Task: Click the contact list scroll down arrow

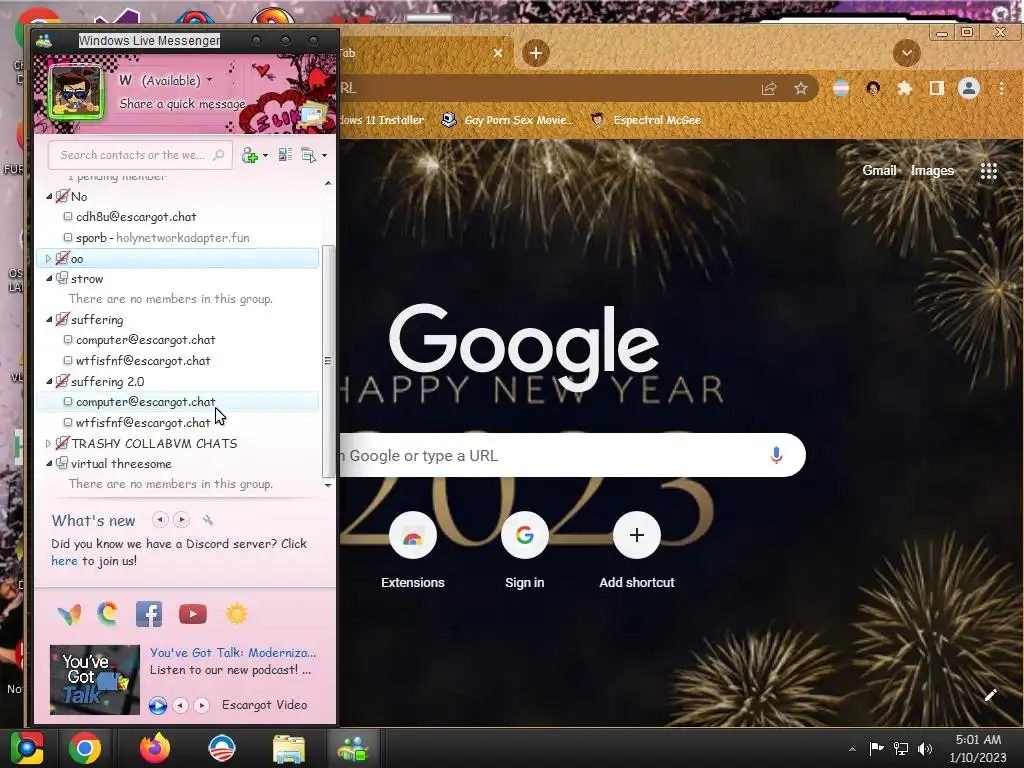Action: [x=328, y=485]
